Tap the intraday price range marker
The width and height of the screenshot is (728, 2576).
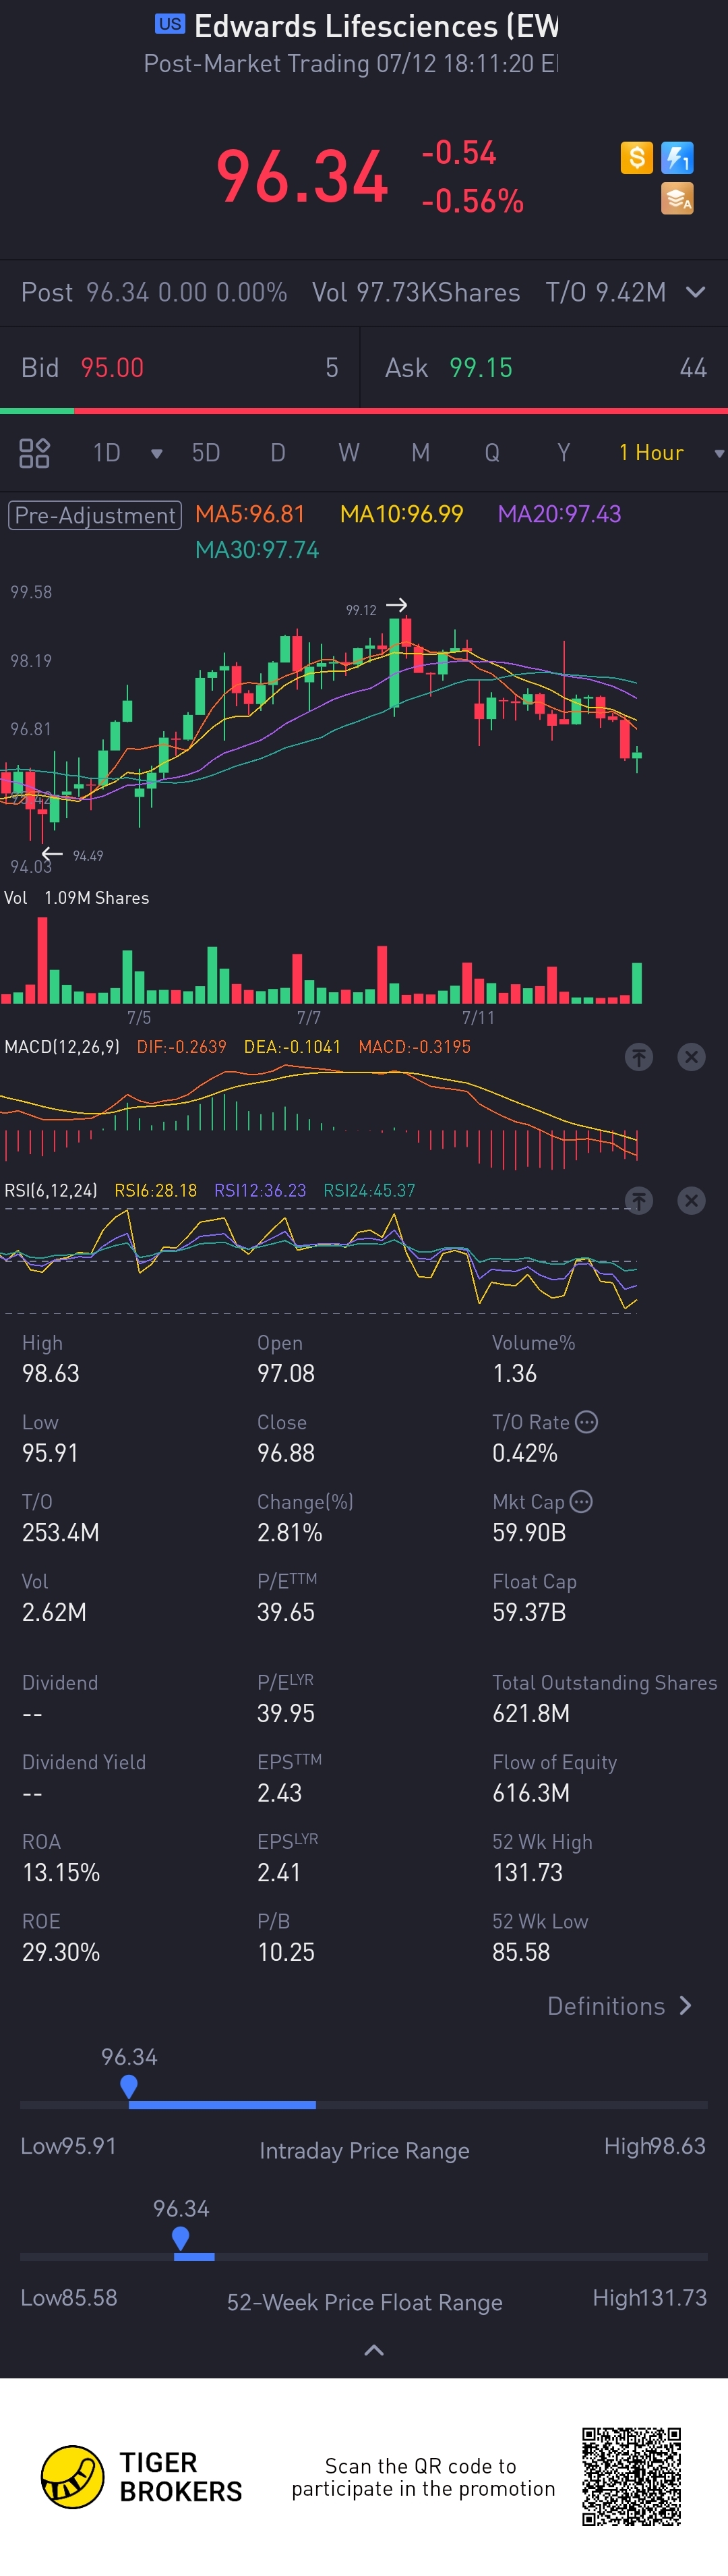128,2086
